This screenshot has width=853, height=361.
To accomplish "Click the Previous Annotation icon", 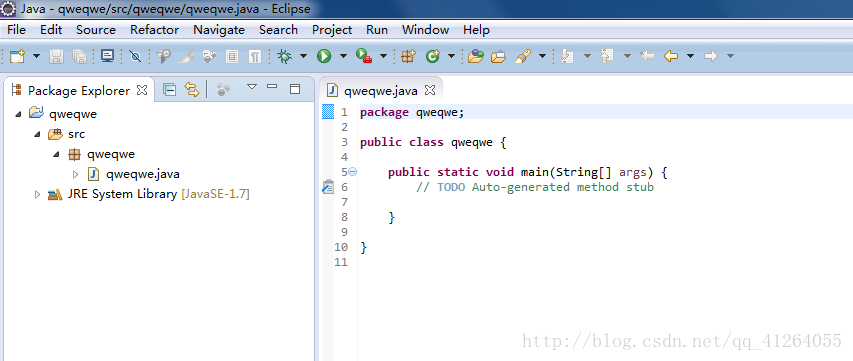I will pos(607,56).
